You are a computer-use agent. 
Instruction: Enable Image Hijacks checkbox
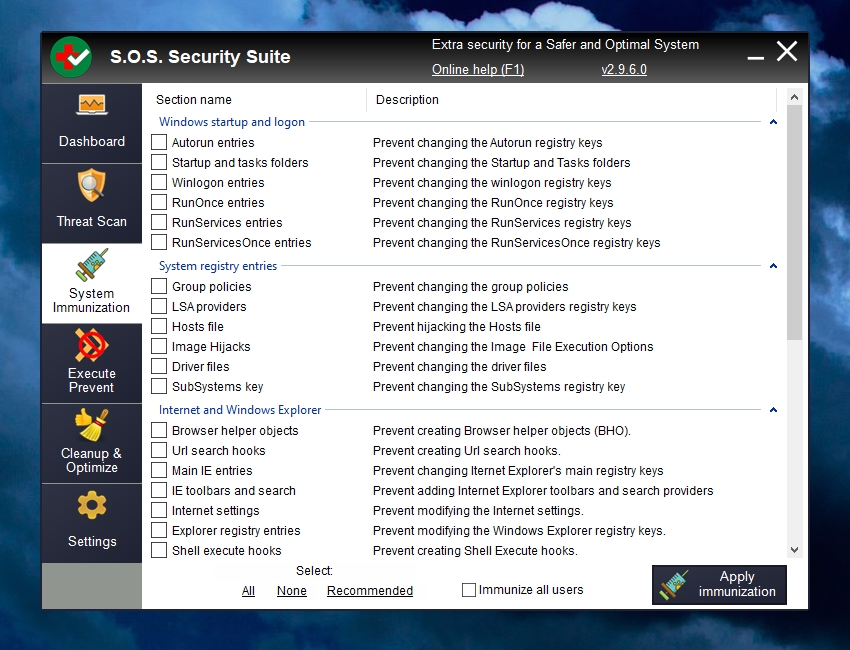pyautogui.click(x=159, y=346)
